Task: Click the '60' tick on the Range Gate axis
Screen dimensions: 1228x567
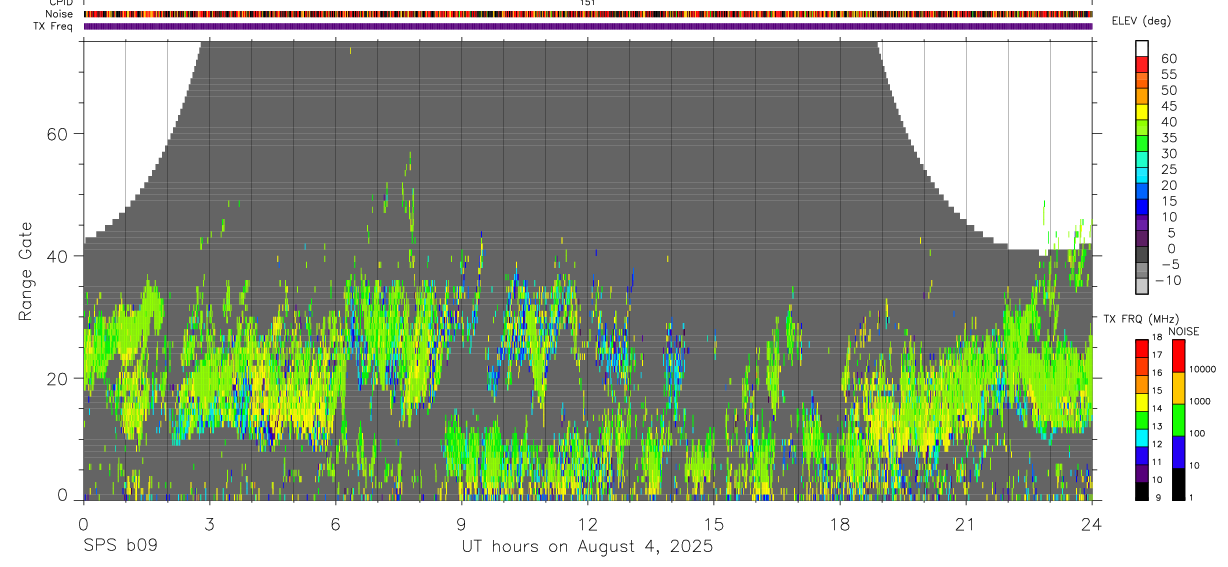Action: coord(59,134)
